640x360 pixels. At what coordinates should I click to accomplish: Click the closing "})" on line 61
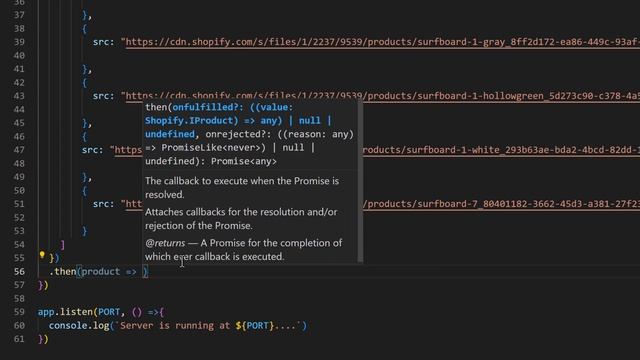43,339
